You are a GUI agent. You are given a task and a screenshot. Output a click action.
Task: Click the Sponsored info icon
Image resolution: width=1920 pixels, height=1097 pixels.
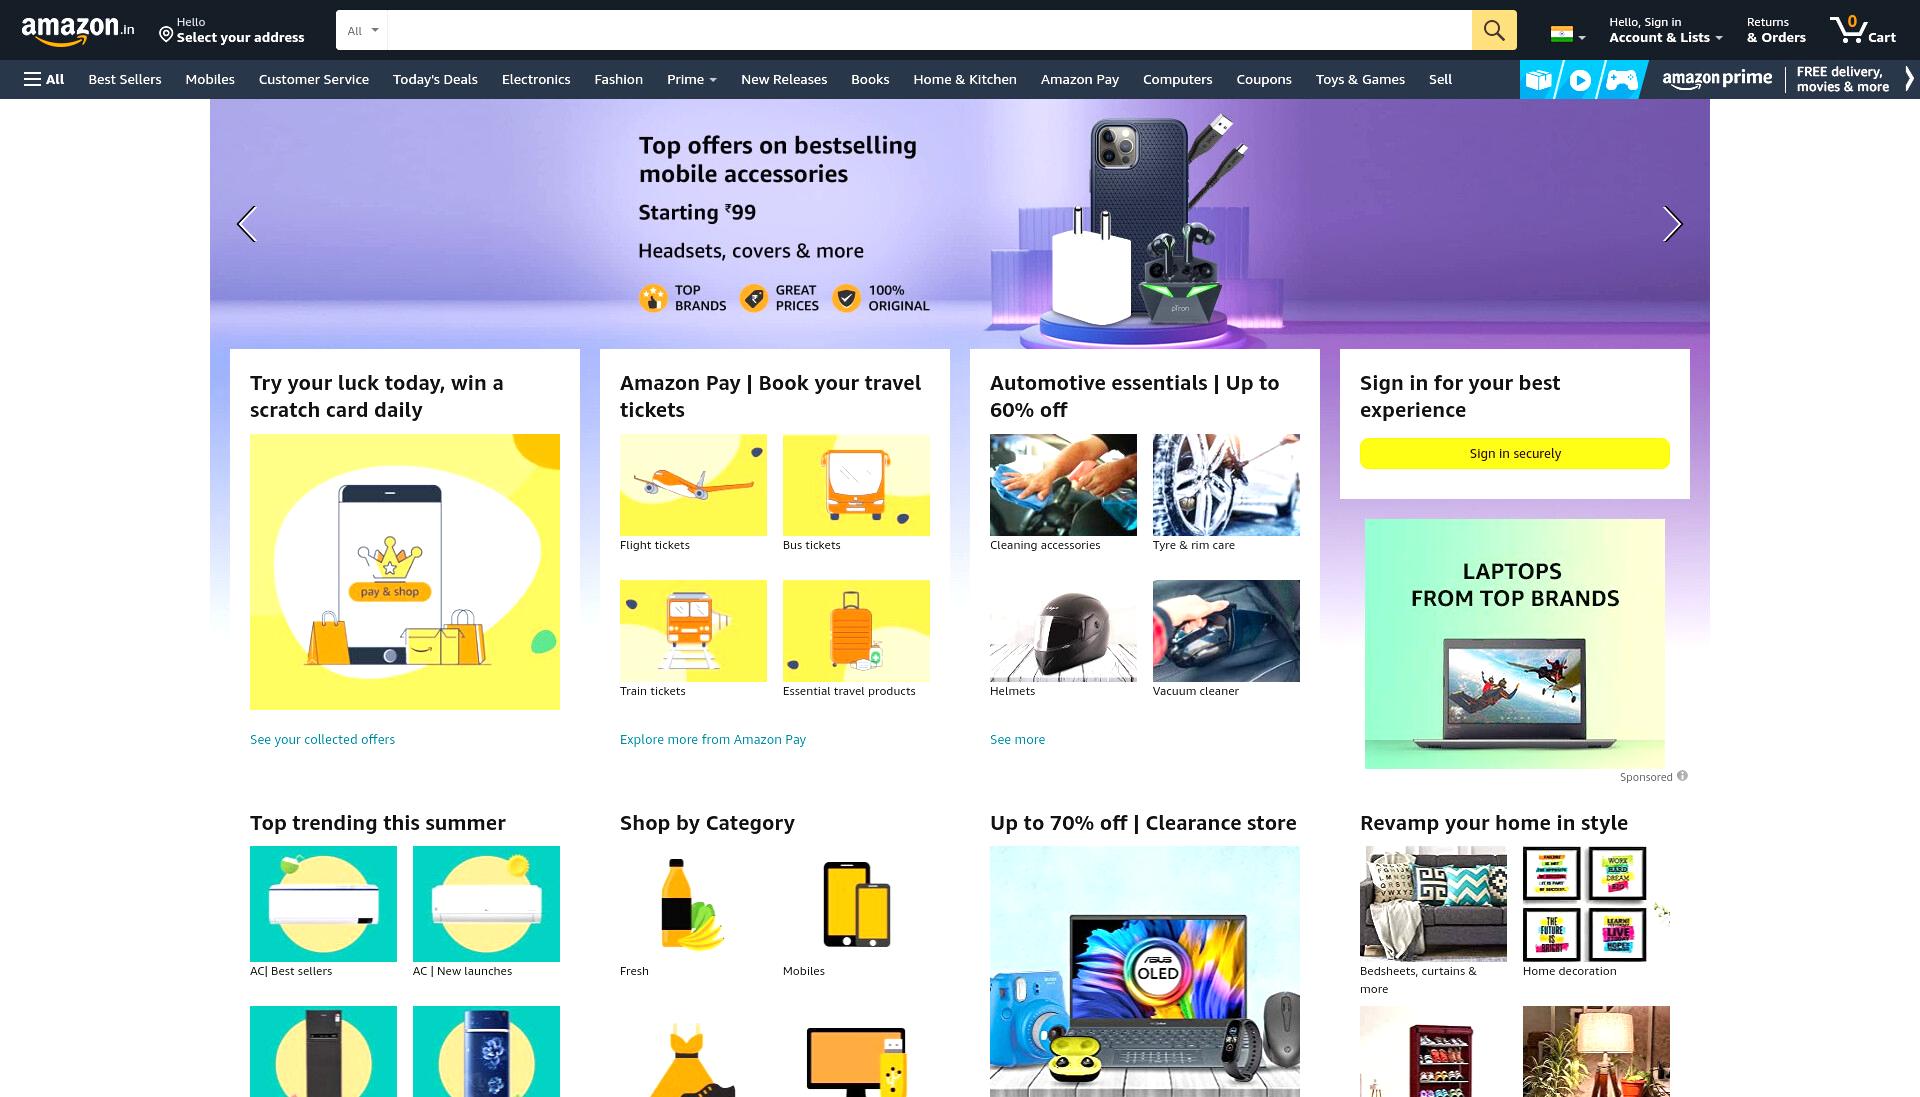tap(1682, 776)
